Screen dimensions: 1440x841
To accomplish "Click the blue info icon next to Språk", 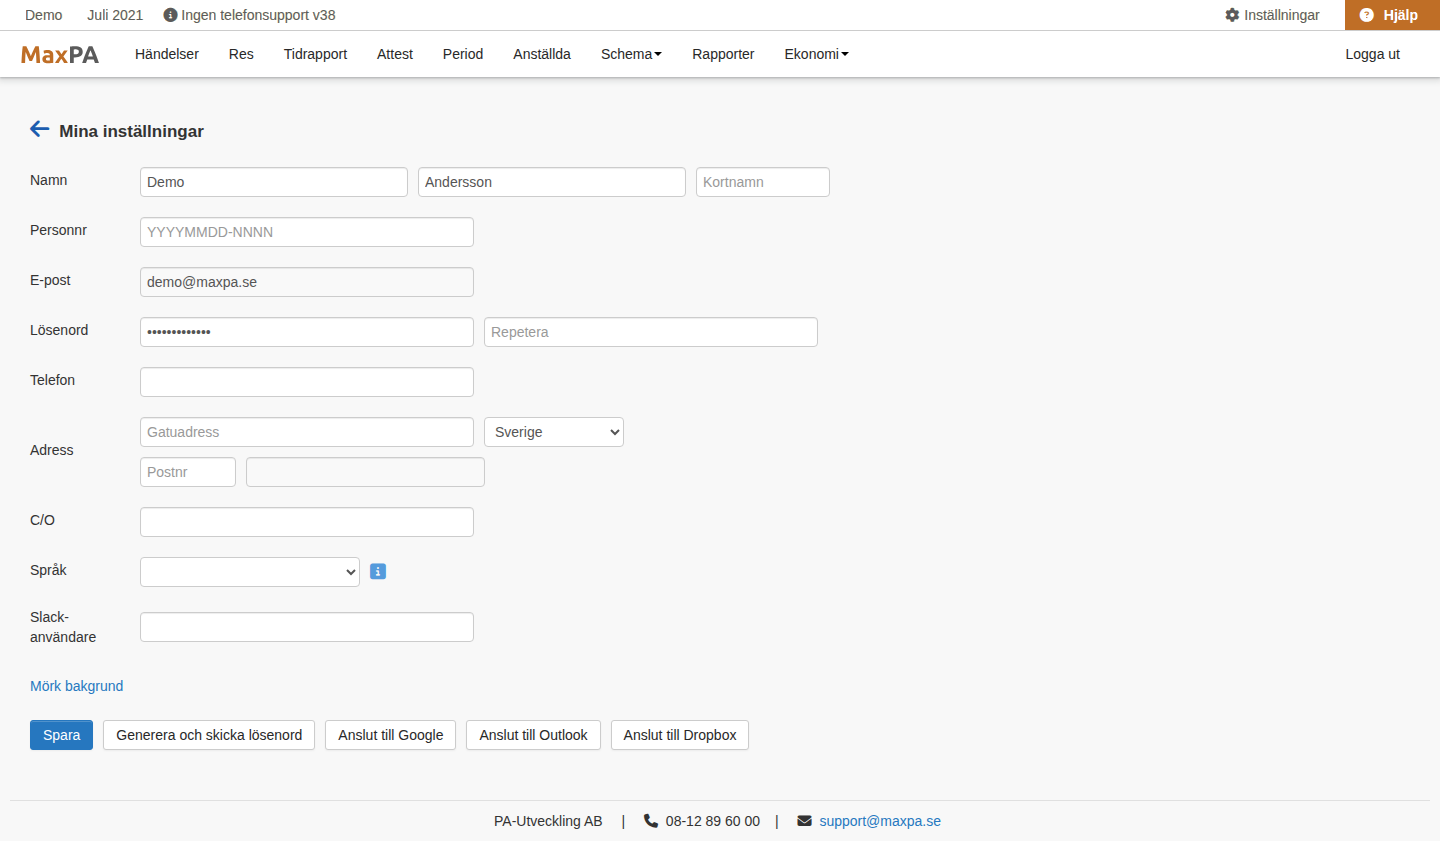I will [378, 572].
